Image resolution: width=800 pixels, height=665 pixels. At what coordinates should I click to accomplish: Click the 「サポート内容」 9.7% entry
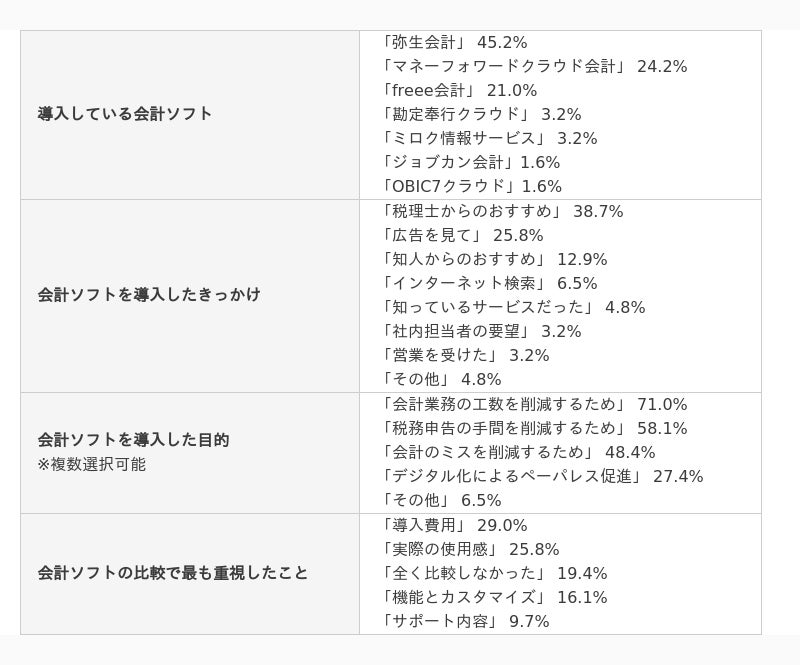[465, 621]
